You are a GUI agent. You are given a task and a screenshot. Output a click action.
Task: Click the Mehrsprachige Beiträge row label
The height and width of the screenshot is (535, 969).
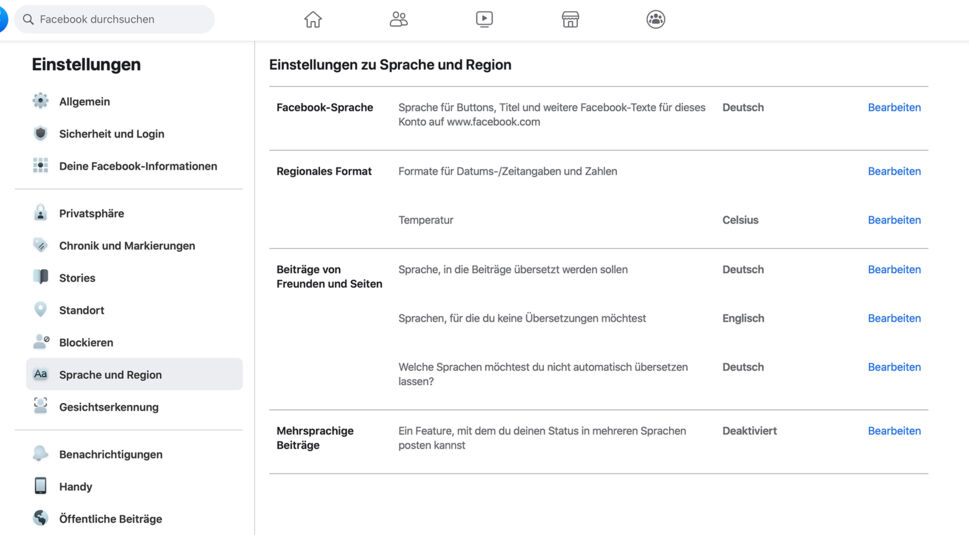pyautogui.click(x=315, y=438)
